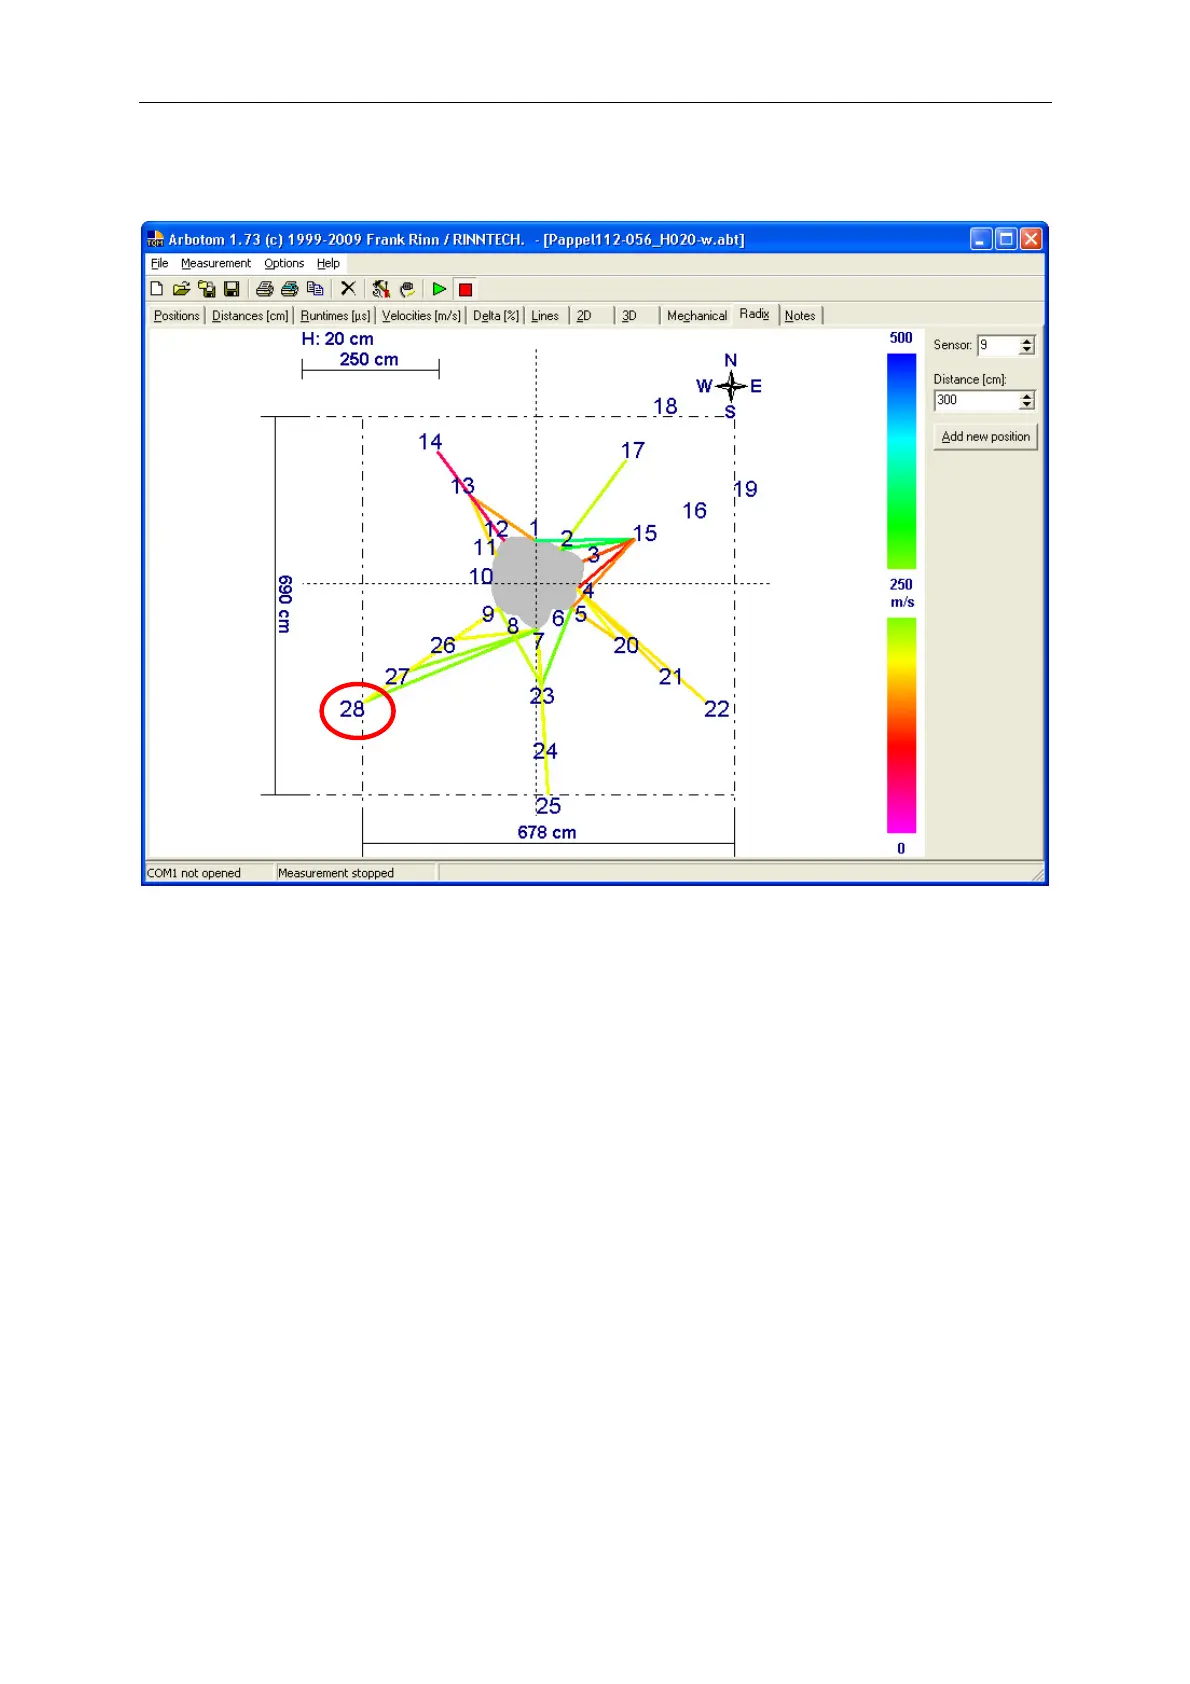This screenshot has height=1684, width=1190.
Task: Switch to the Runtimes [µs] tab
Action: [335, 316]
